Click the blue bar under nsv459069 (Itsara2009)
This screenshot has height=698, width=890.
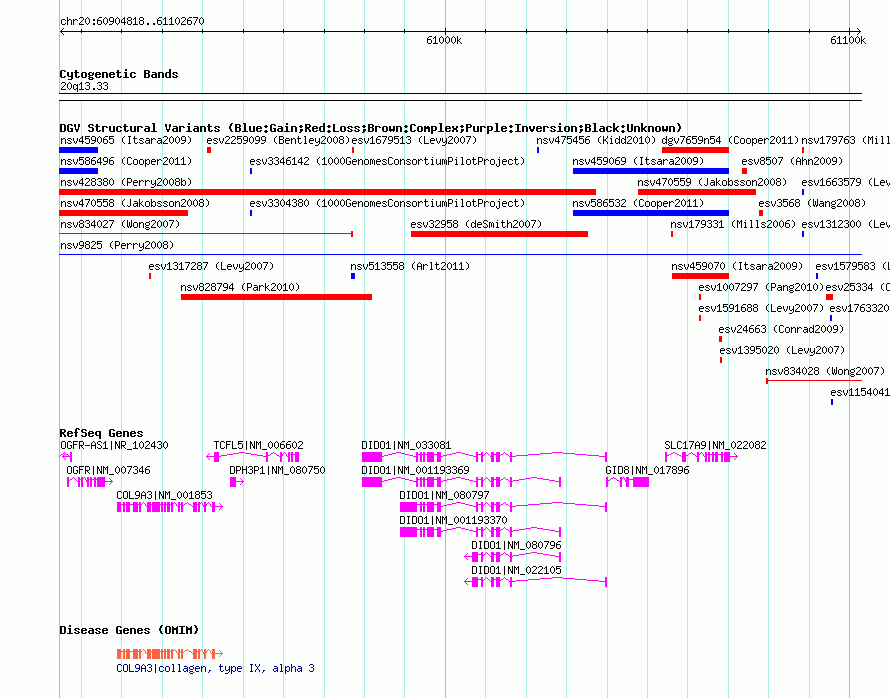(x=651, y=171)
